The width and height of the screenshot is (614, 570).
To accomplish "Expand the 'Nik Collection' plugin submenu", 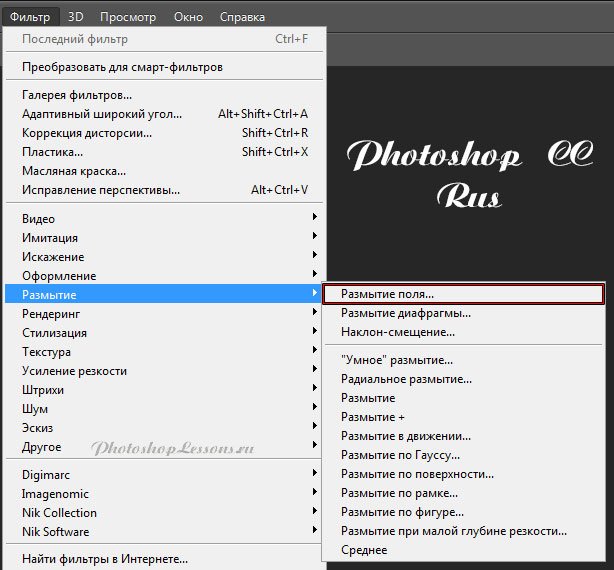I will click(59, 513).
